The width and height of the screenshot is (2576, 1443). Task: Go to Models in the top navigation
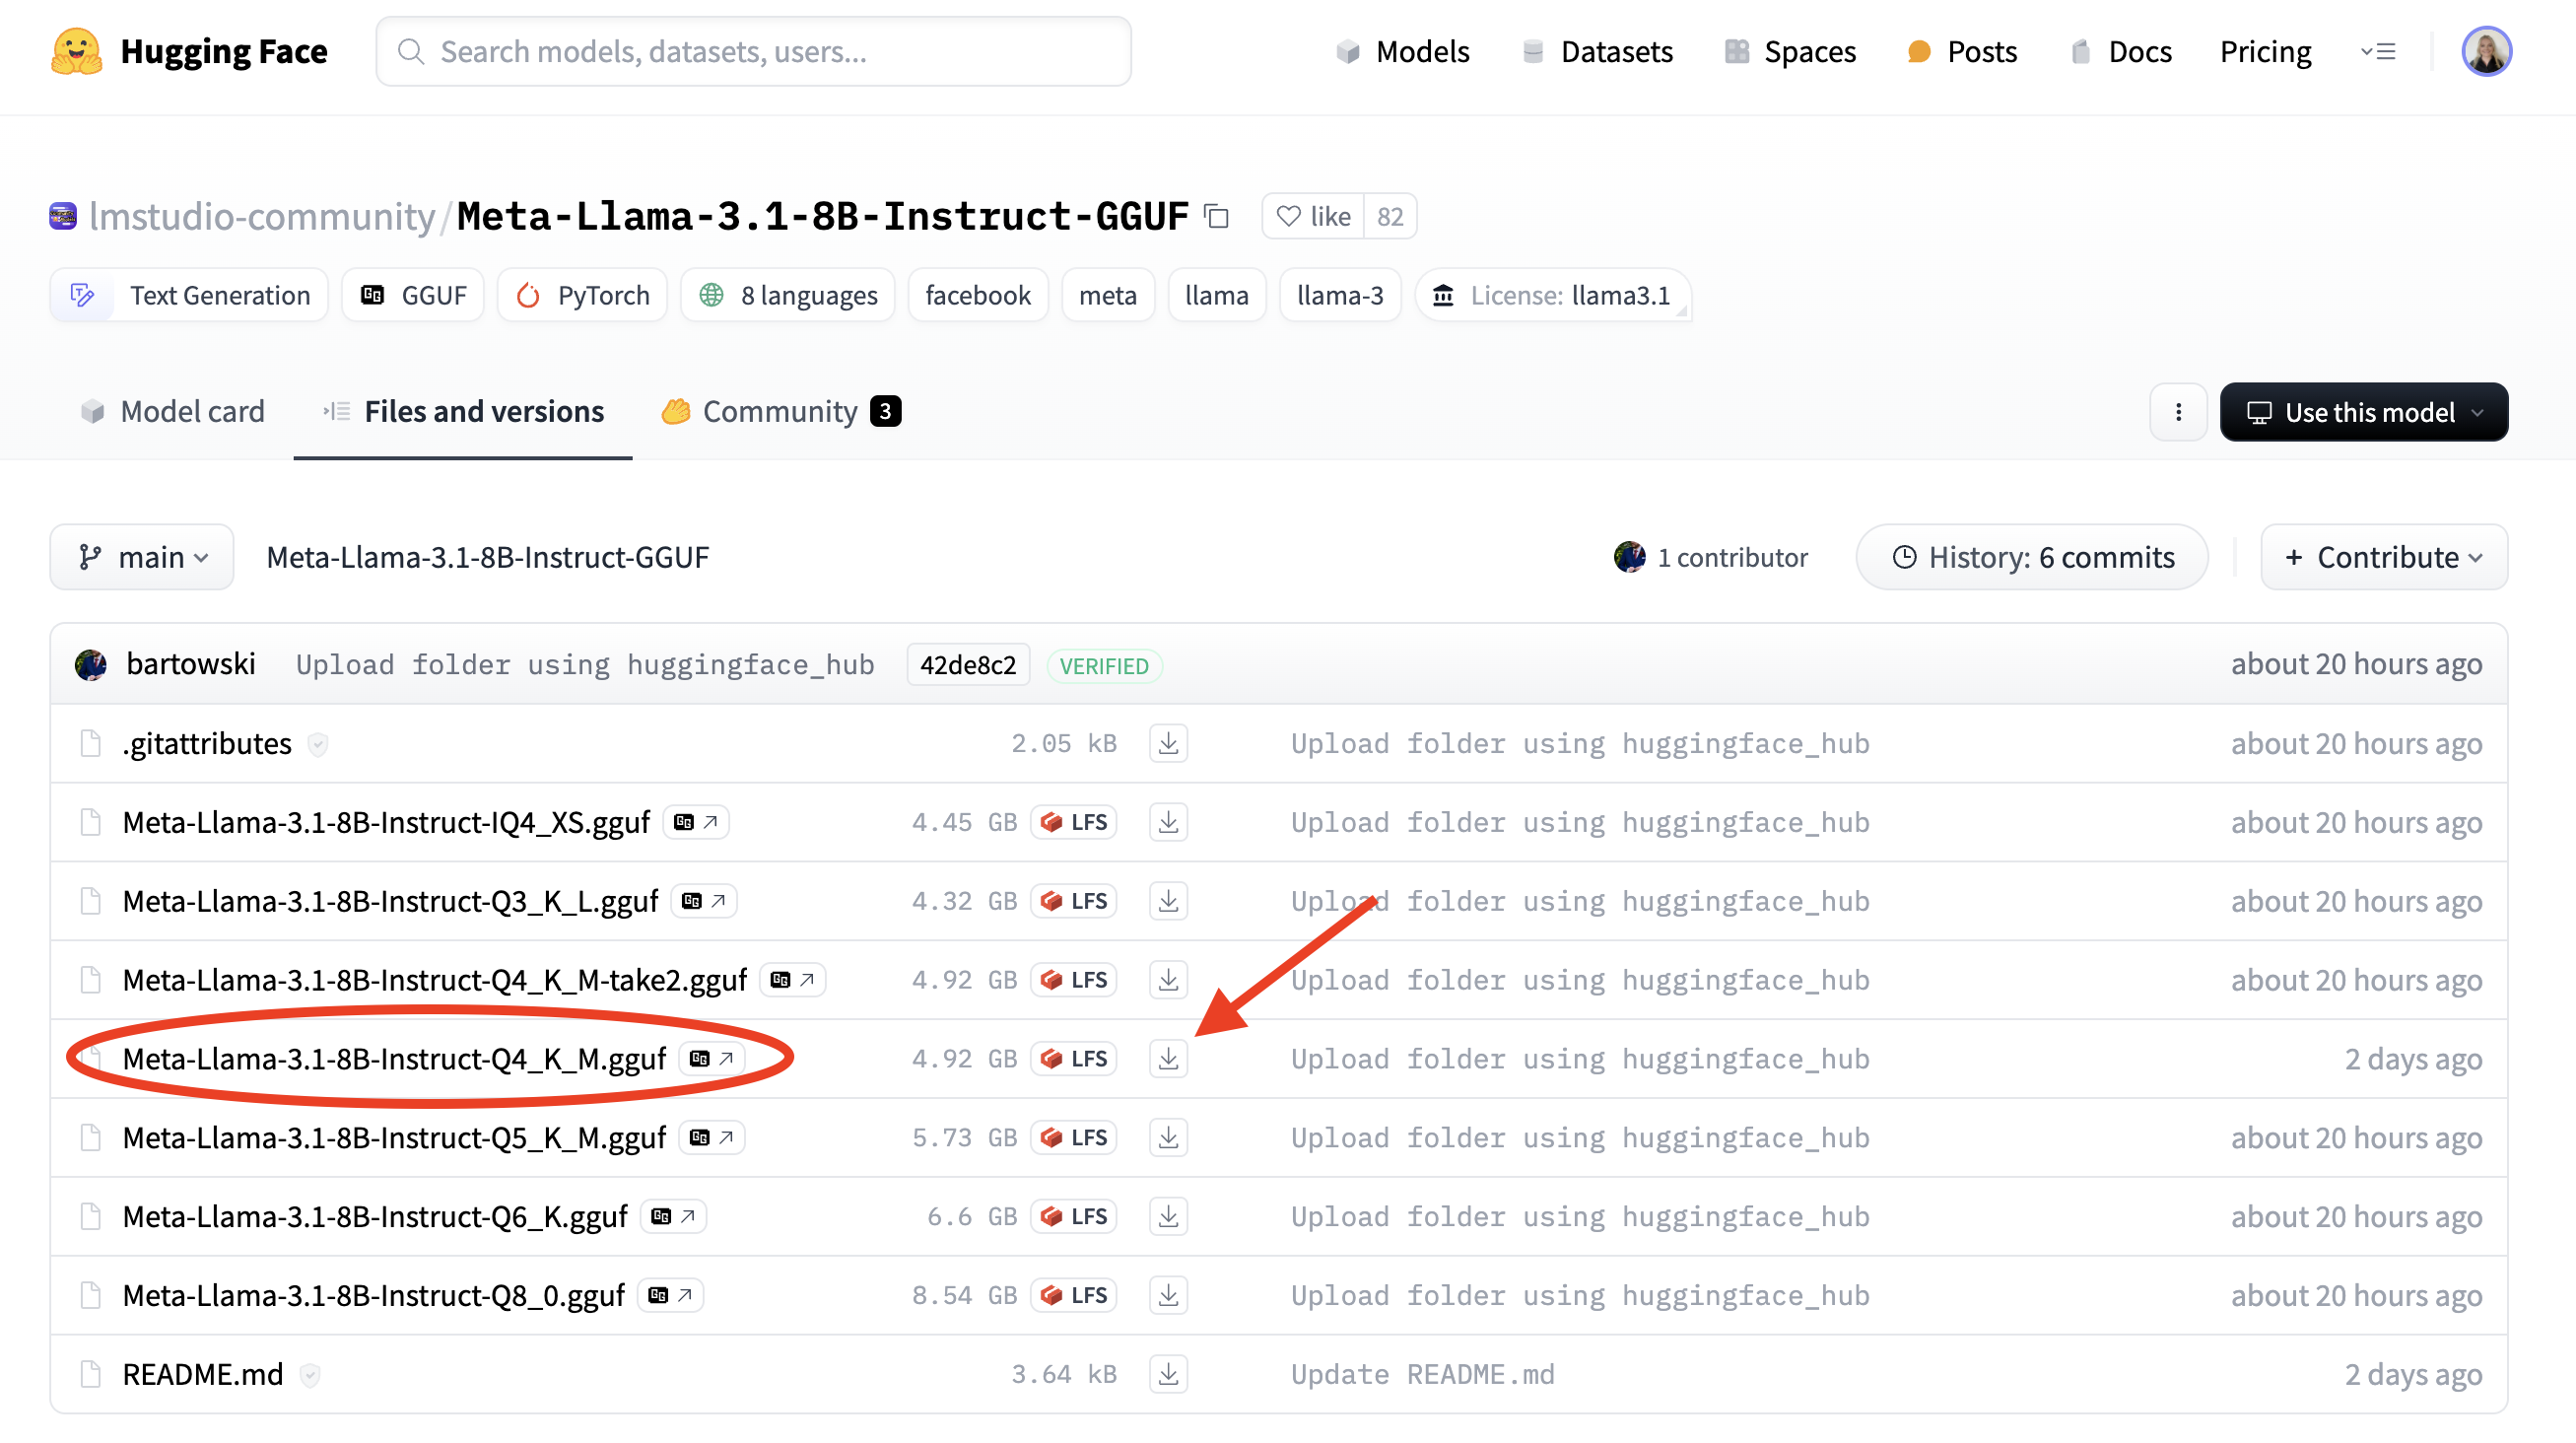[1402, 51]
